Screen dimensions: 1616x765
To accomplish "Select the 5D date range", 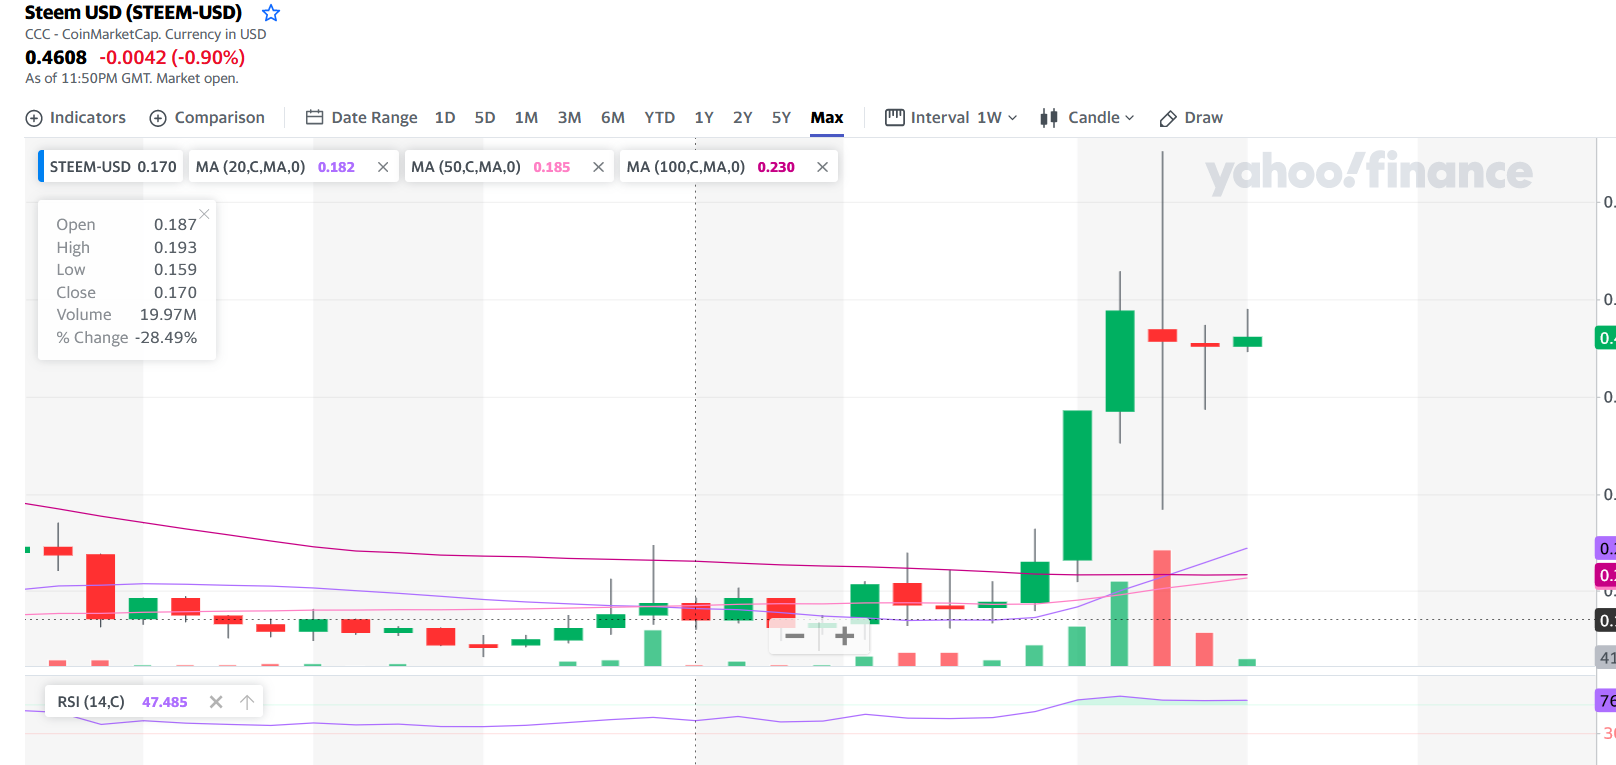I will tap(485, 118).
